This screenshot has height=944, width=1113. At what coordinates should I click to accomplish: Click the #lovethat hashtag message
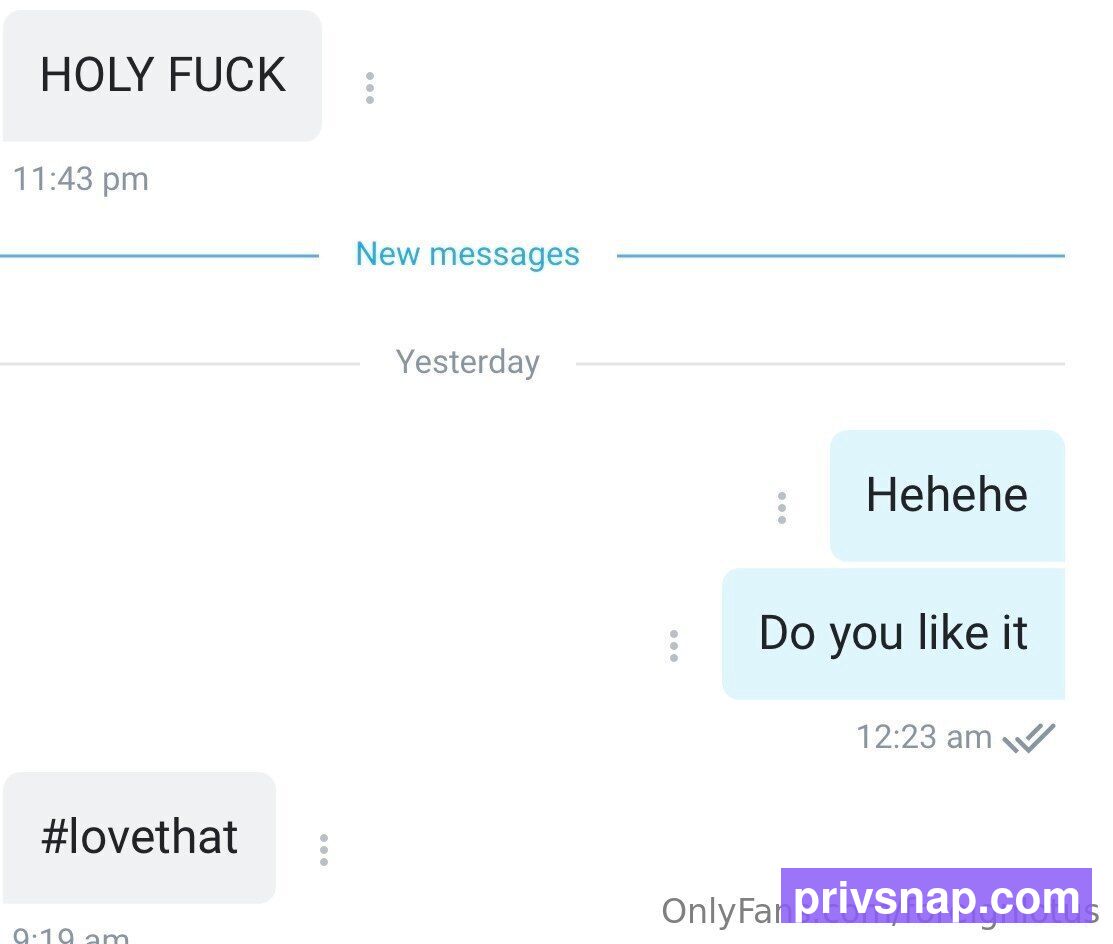pos(139,838)
